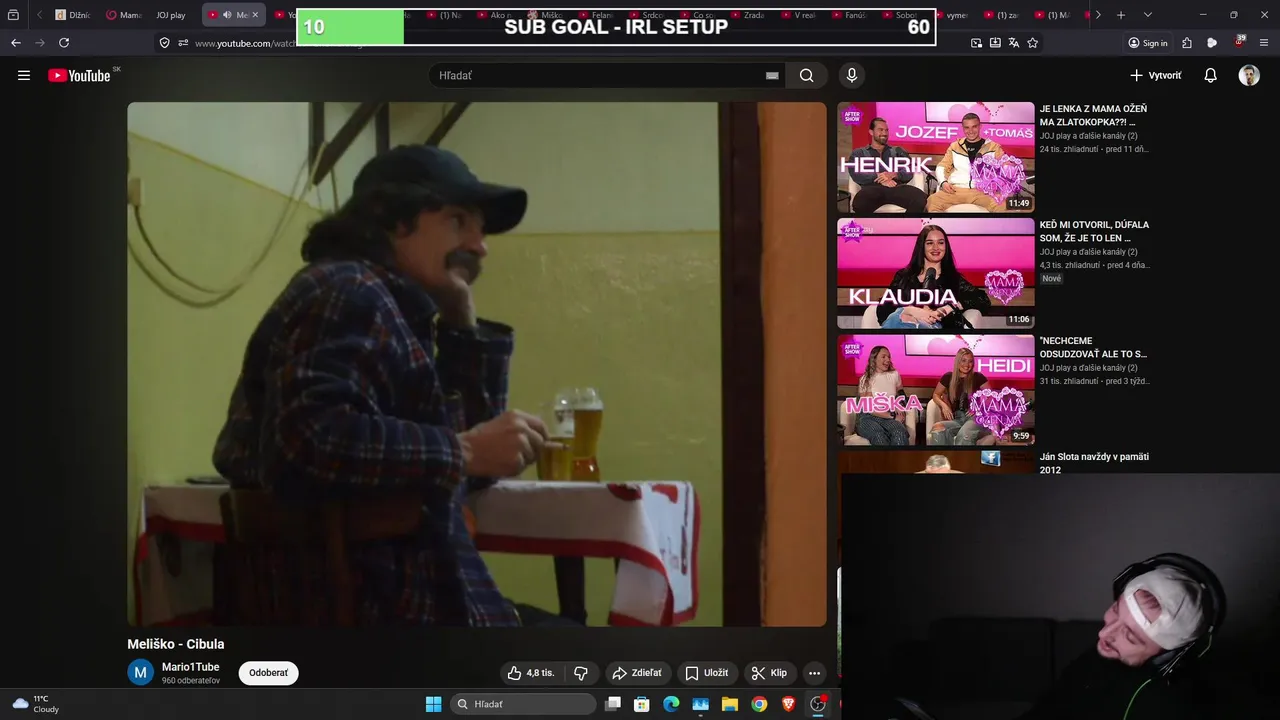
Task: Open Mario1Tube channel avatar
Action: click(x=140, y=673)
